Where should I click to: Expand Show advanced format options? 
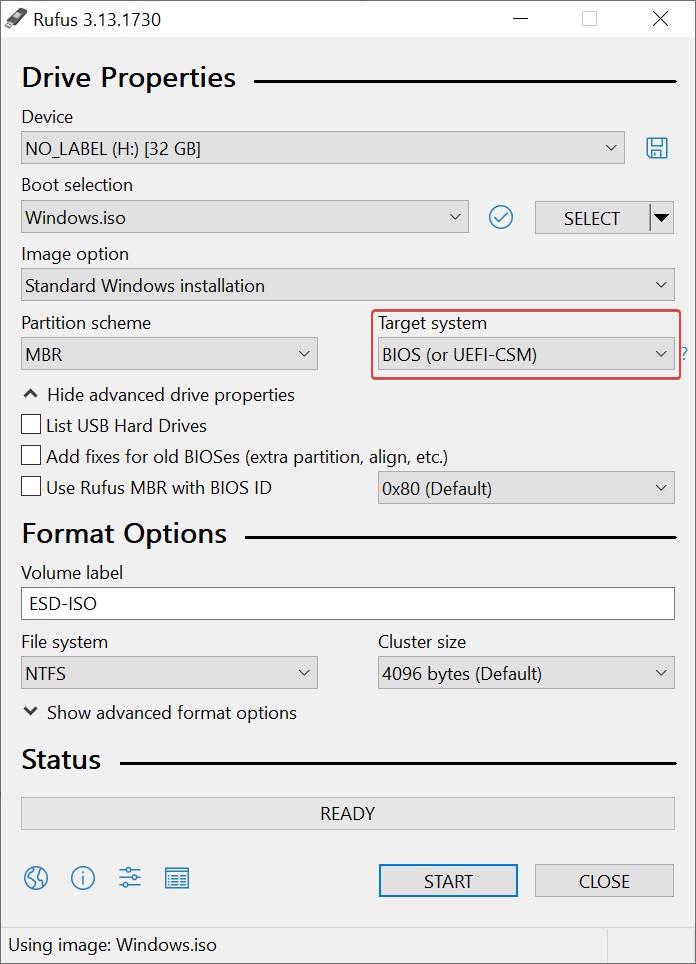point(160,713)
